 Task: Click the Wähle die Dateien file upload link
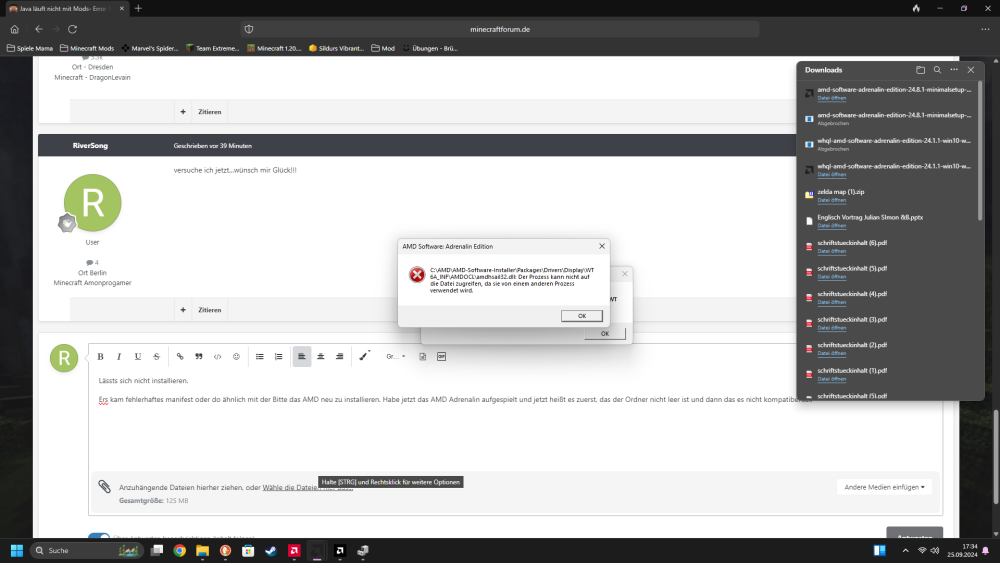[x=307, y=487]
